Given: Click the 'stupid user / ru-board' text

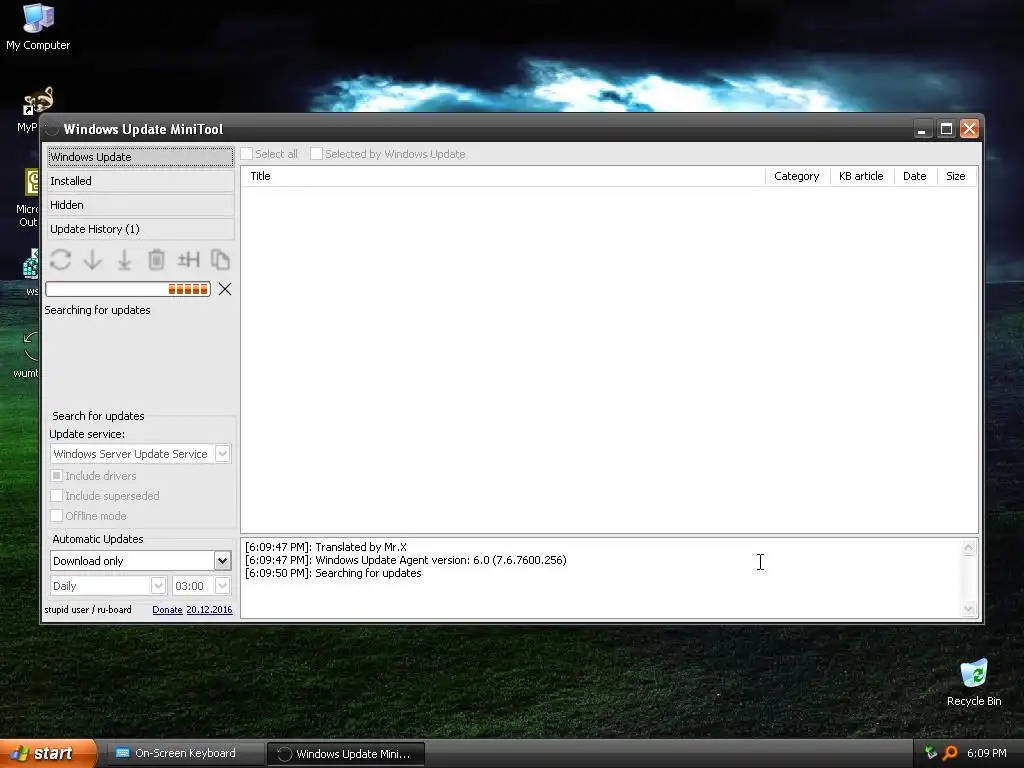Looking at the screenshot, I should click(x=88, y=609).
